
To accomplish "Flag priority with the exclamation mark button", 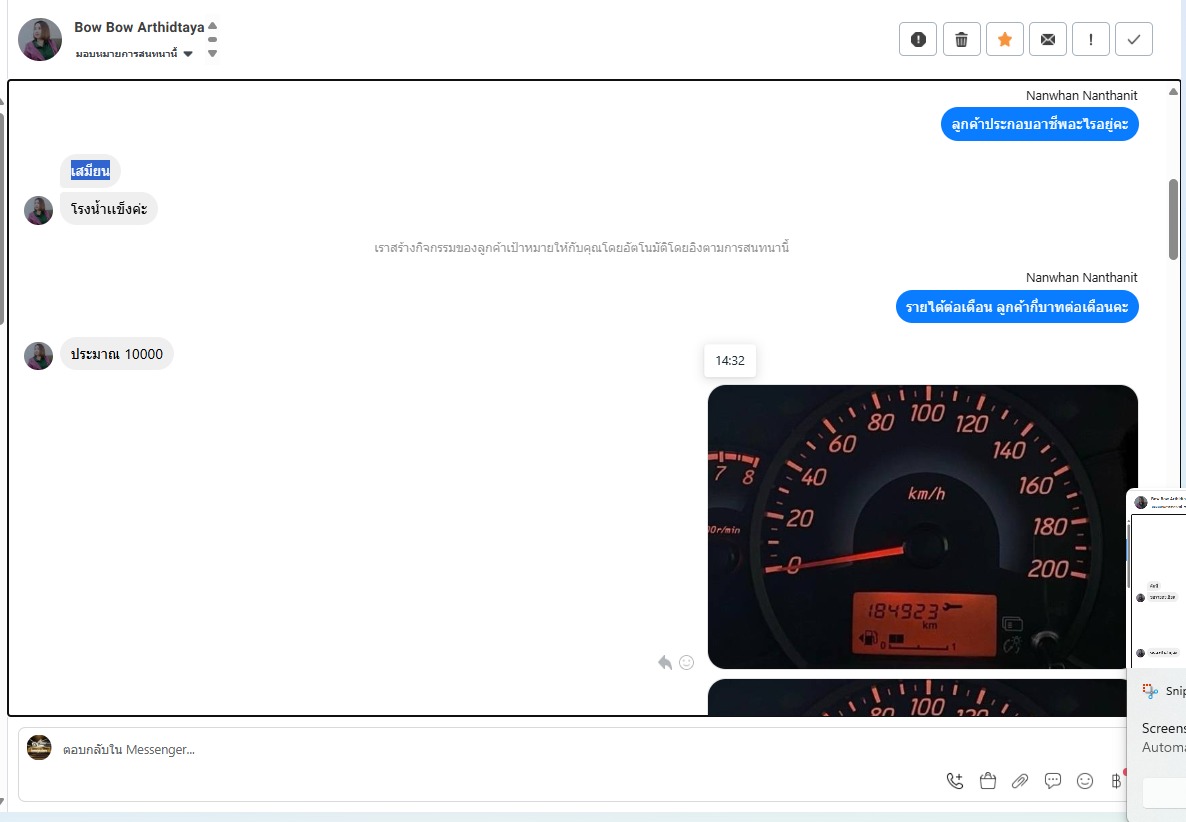I will [1091, 39].
